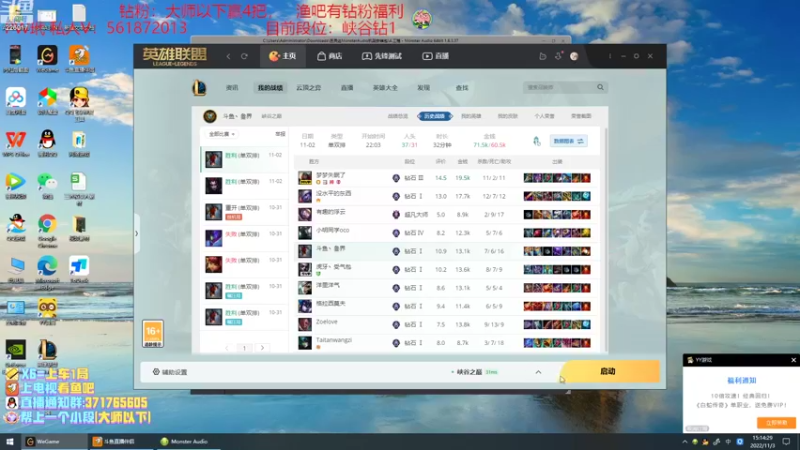Select 云顶之弈 in the sub-navigation
The width and height of the screenshot is (800, 450).
click(309, 88)
